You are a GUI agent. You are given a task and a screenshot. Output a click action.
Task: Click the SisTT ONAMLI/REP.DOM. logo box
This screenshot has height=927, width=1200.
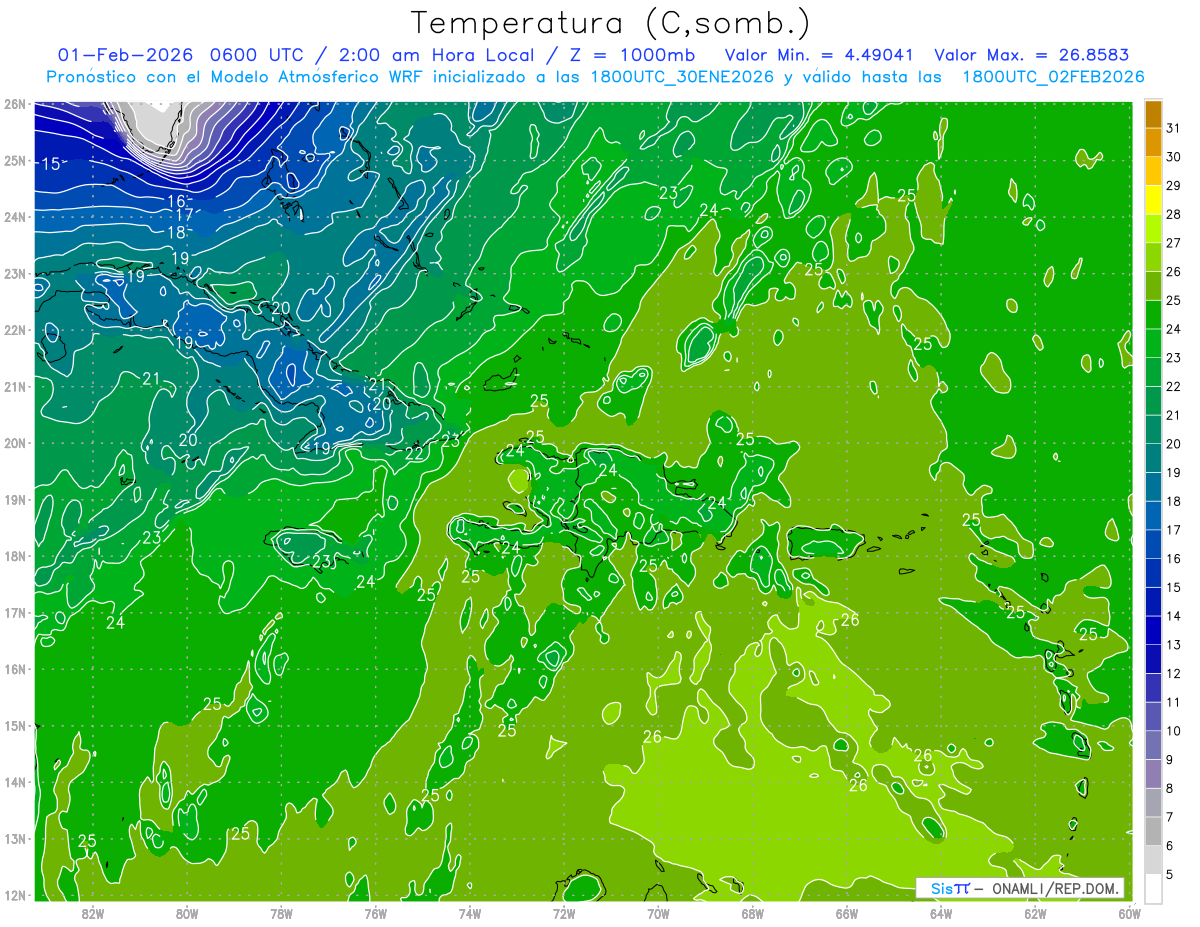tap(1020, 888)
